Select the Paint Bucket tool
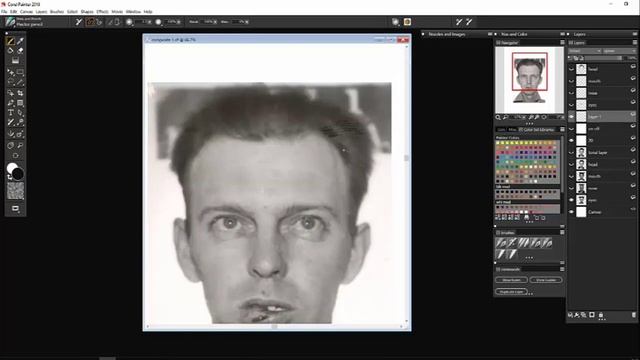This screenshot has height=360, width=640. tap(11, 51)
